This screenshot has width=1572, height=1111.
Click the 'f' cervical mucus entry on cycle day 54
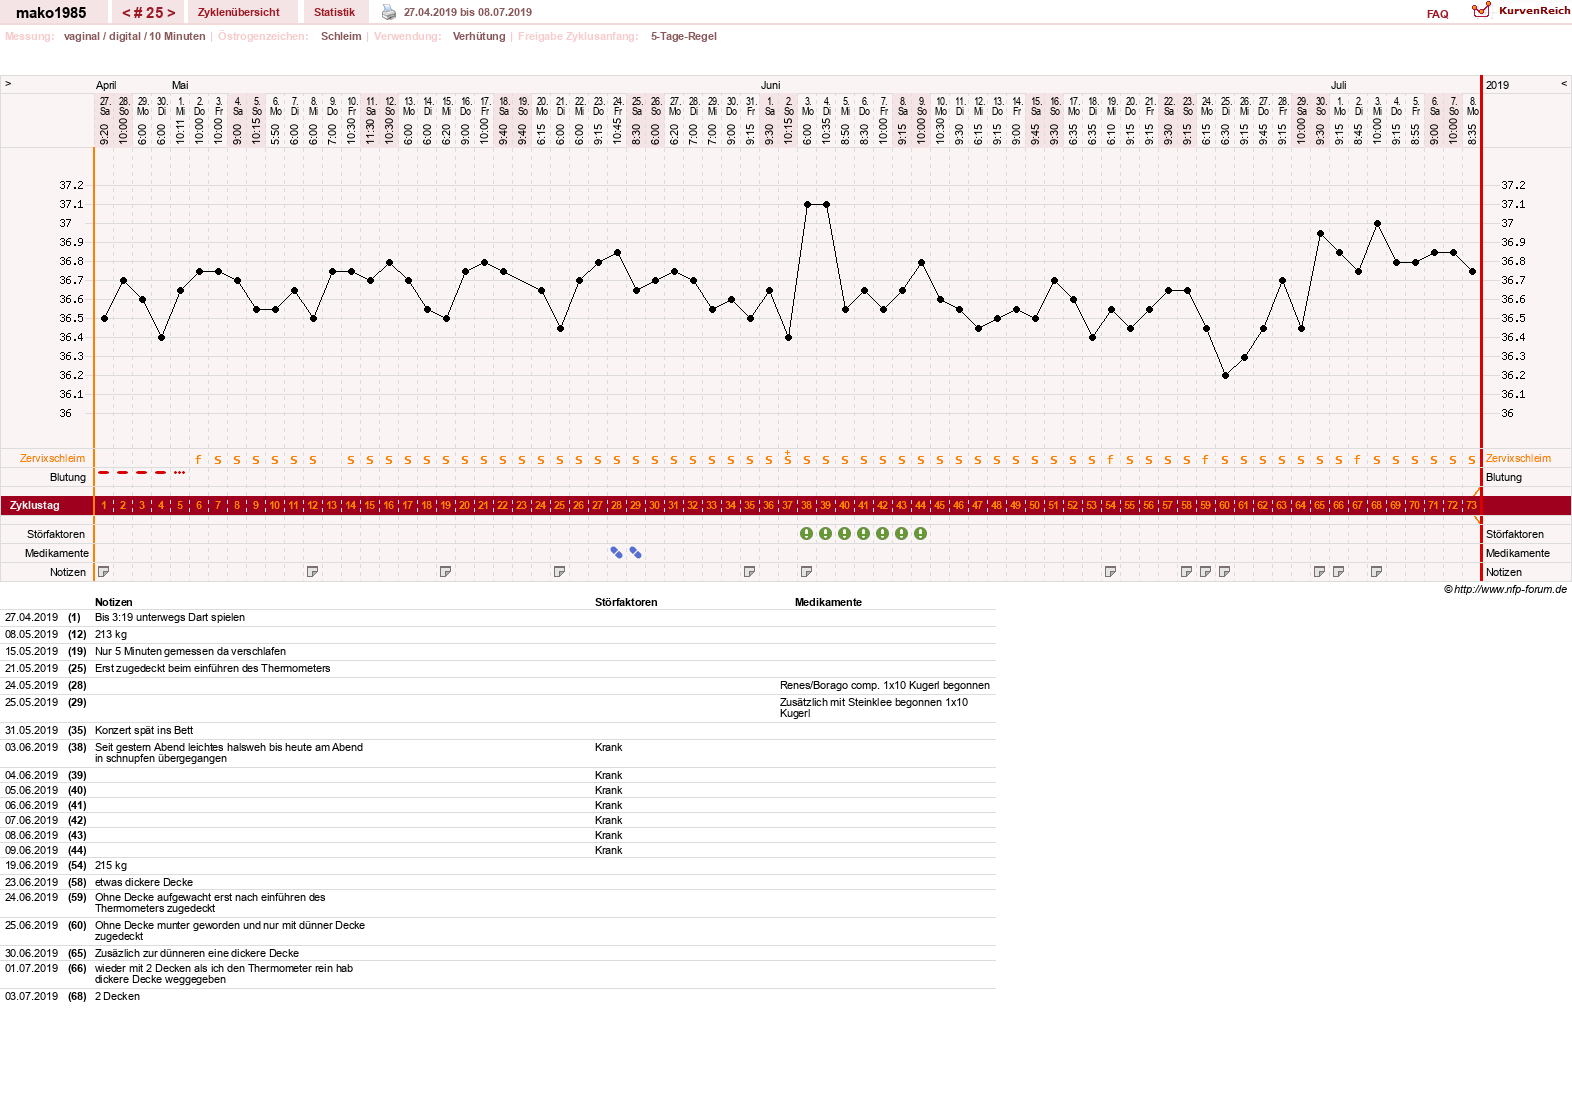point(1111,460)
